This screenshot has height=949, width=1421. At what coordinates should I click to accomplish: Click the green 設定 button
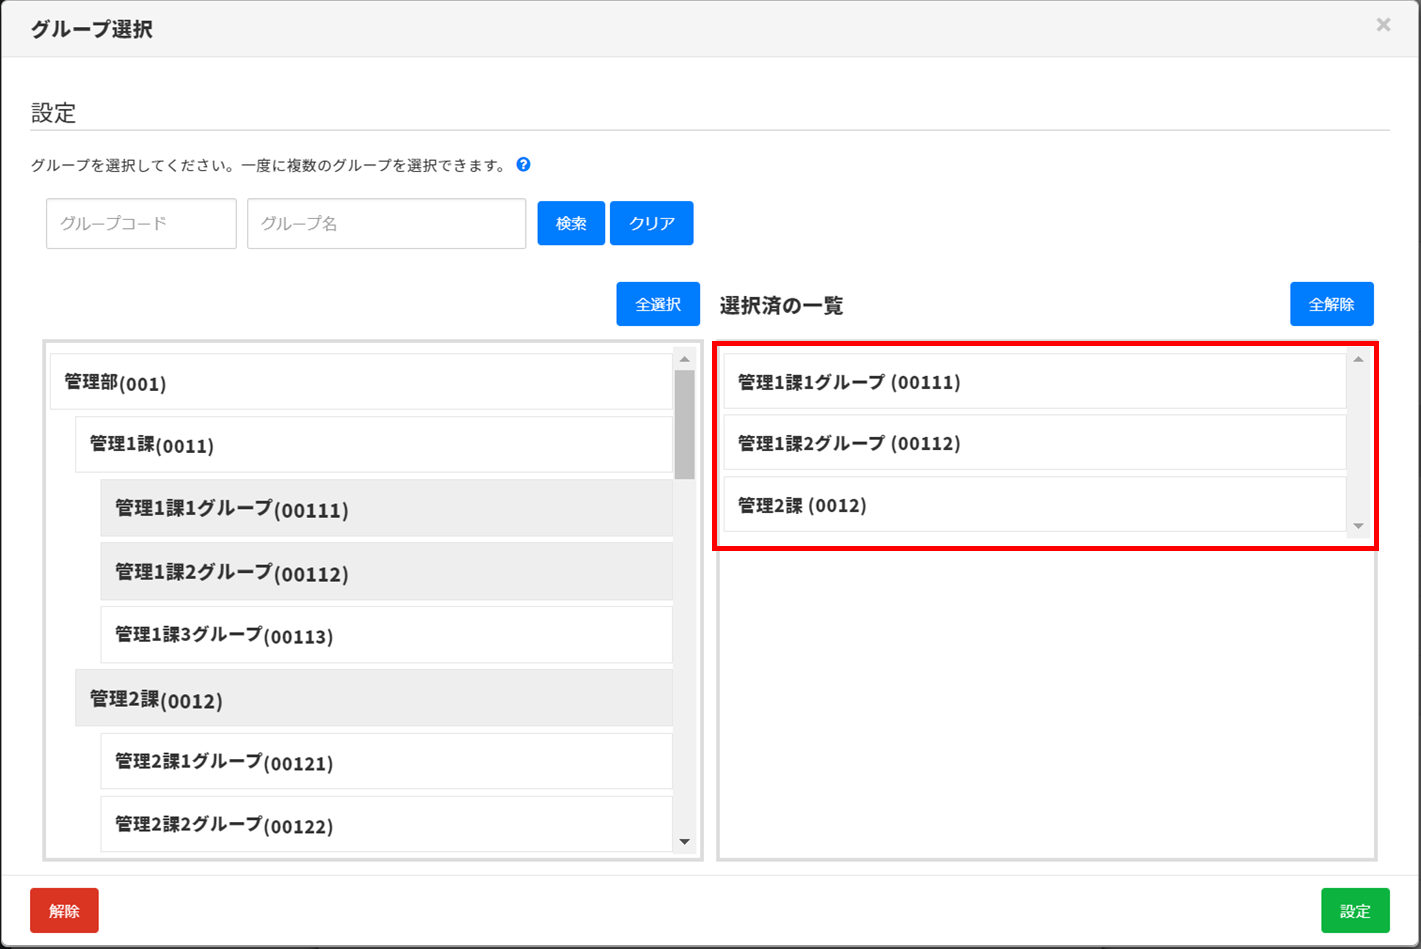pyautogui.click(x=1354, y=910)
